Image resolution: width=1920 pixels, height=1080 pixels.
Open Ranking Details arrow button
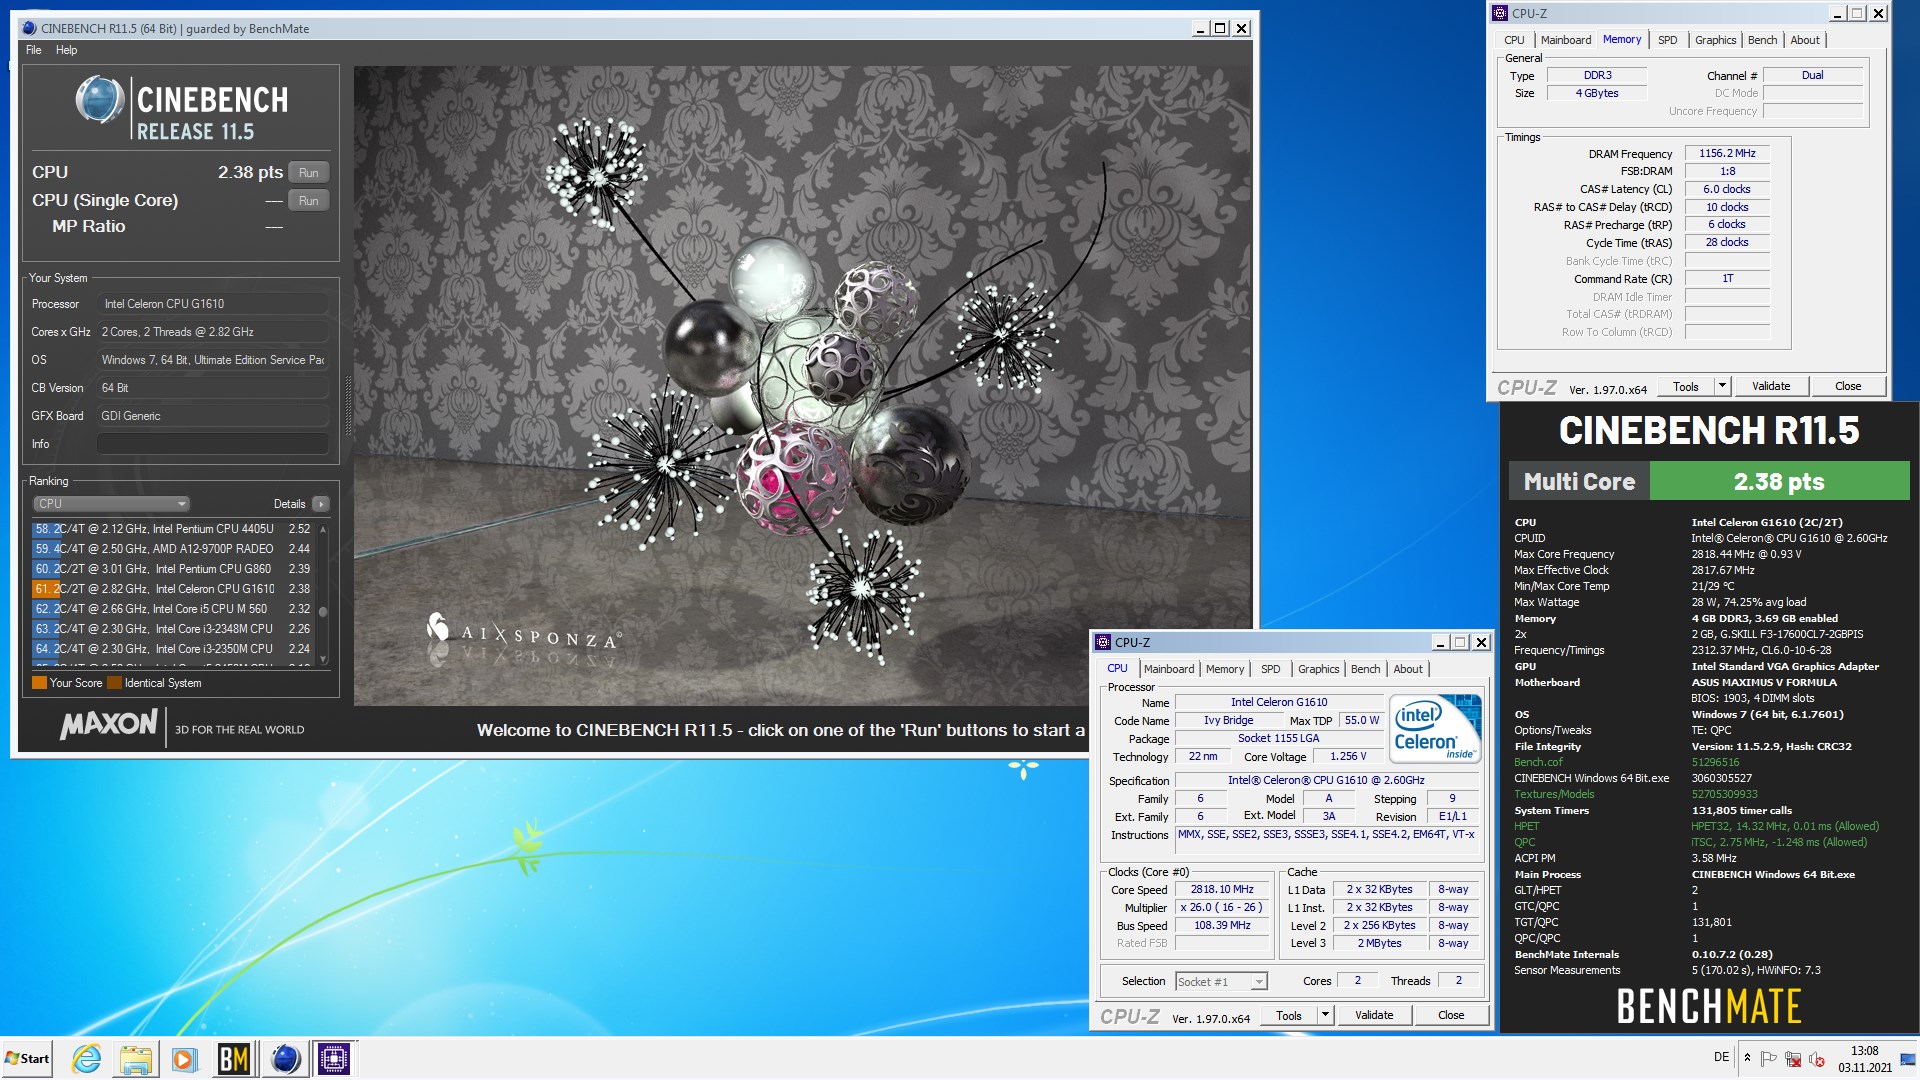point(320,504)
